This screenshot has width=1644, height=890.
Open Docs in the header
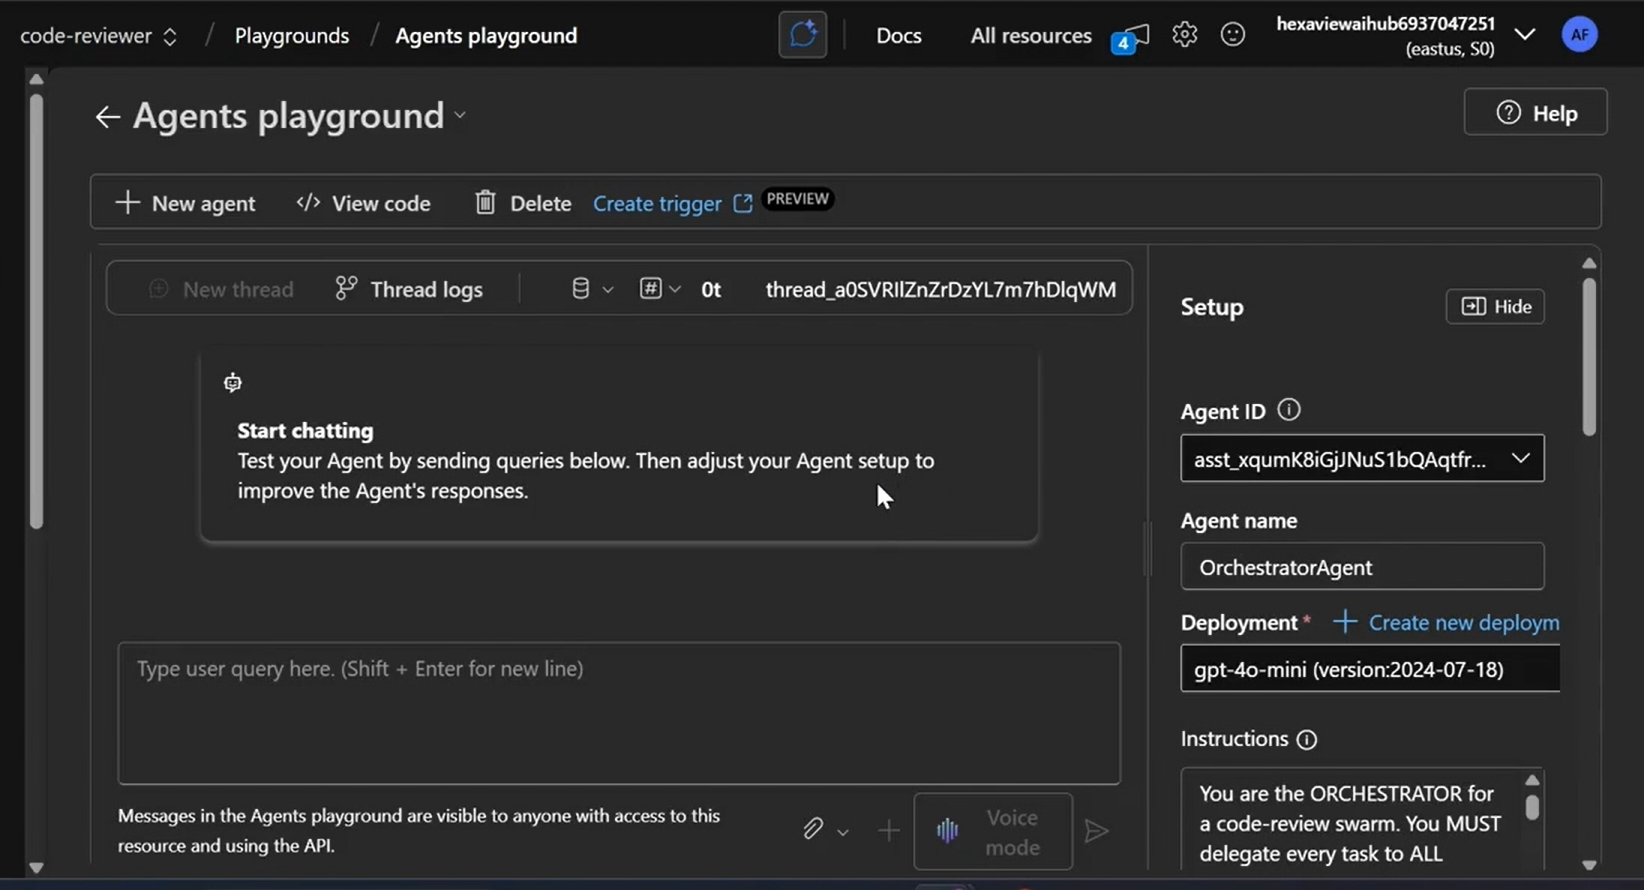(899, 36)
